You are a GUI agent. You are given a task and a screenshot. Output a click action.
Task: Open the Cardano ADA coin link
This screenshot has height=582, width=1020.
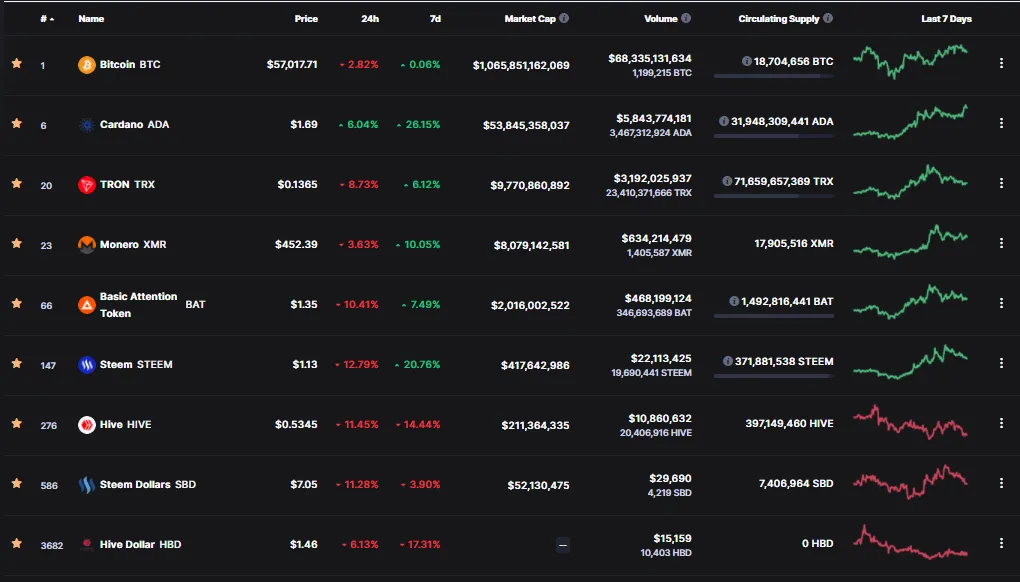coord(134,124)
